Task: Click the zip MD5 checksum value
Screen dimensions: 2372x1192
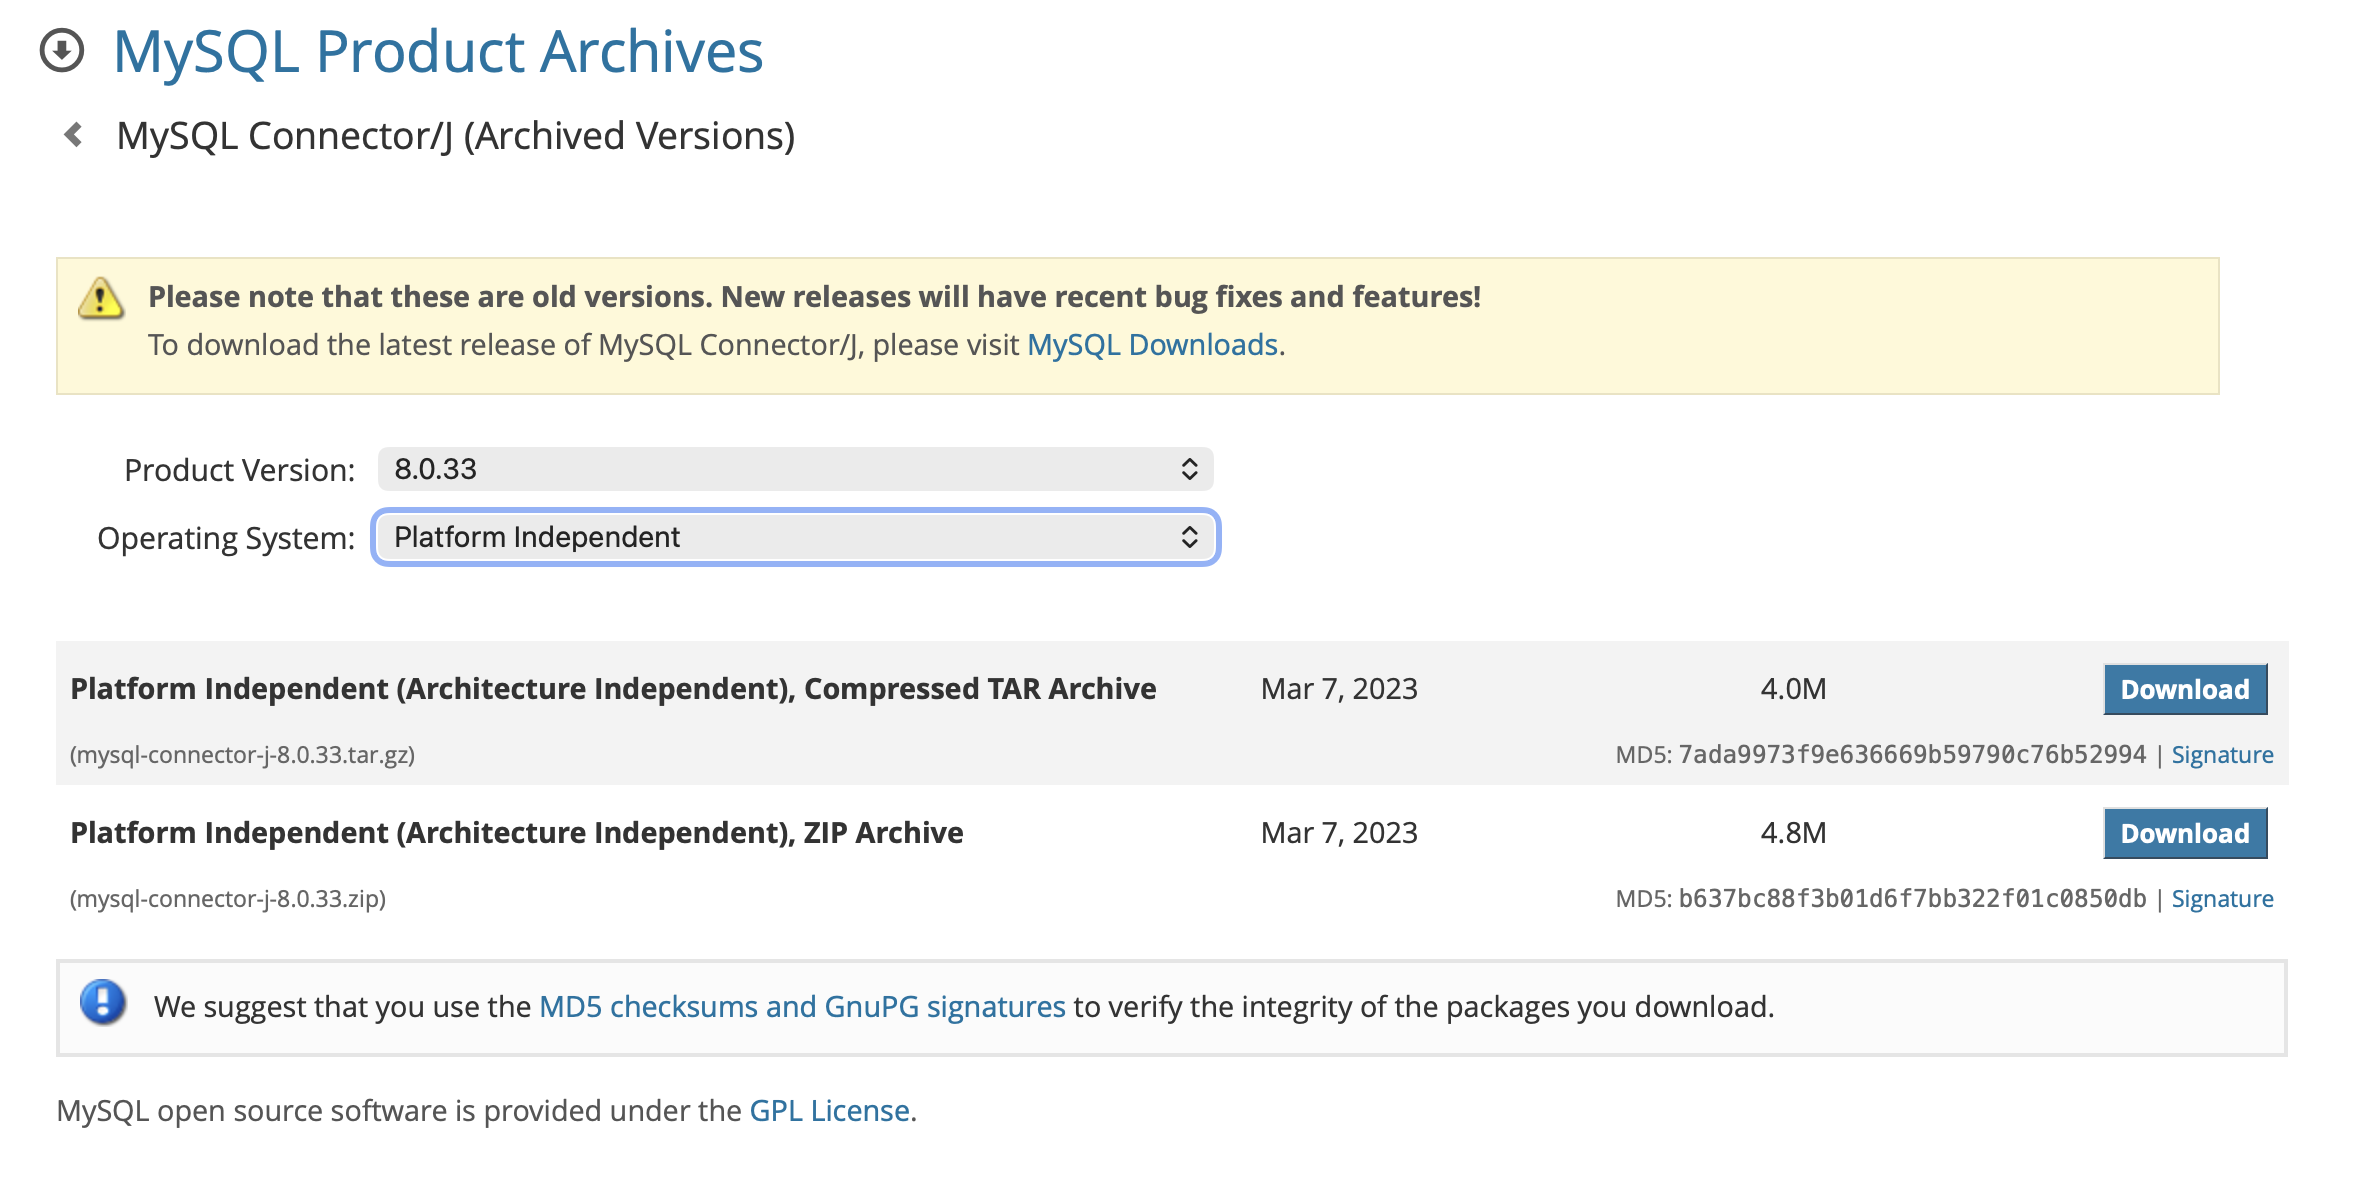Action: pos(1911,899)
